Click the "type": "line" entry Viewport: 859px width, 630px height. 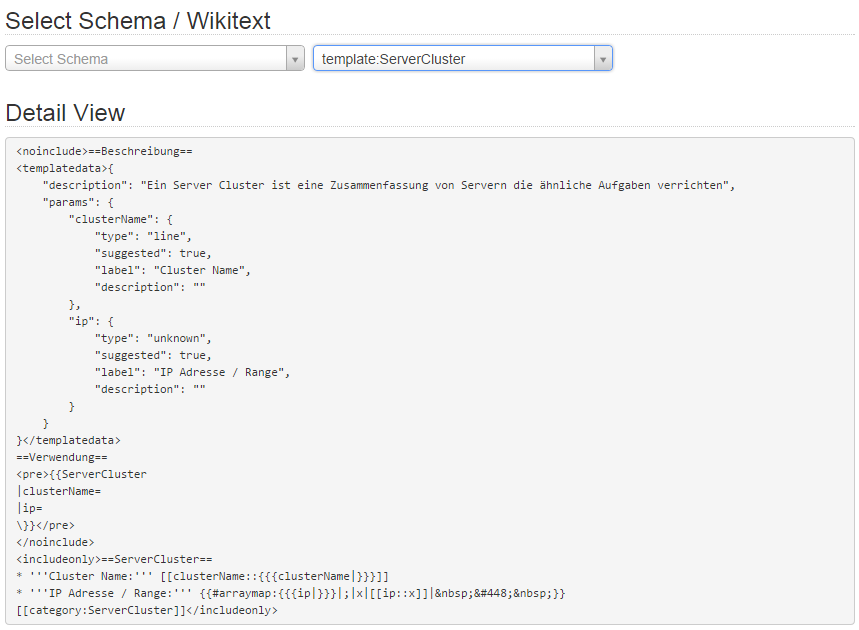[143, 236]
